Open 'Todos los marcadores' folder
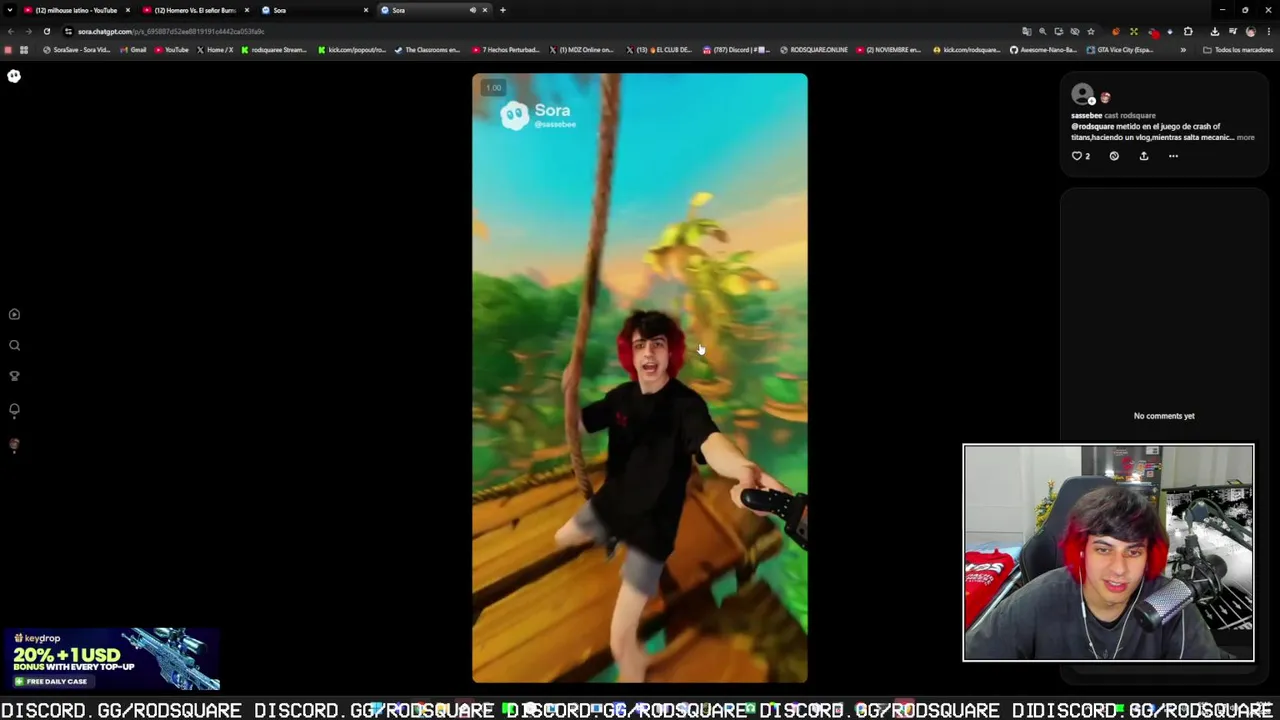1280x720 pixels. 1238,50
